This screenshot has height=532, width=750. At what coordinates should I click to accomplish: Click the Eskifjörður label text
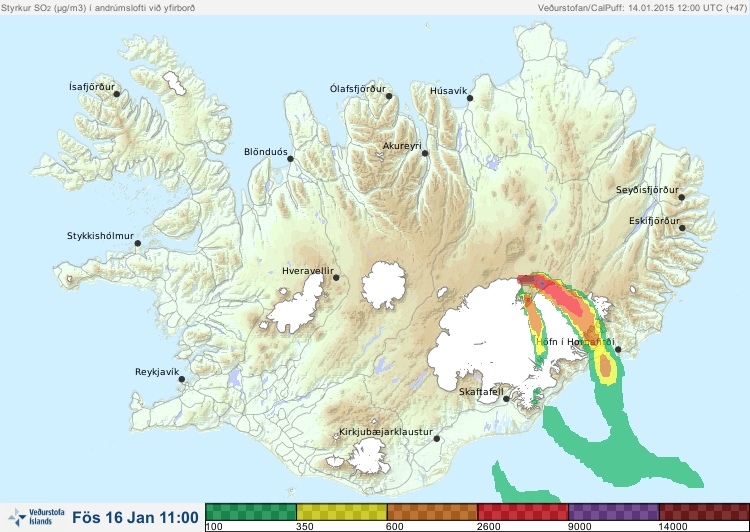(654, 221)
